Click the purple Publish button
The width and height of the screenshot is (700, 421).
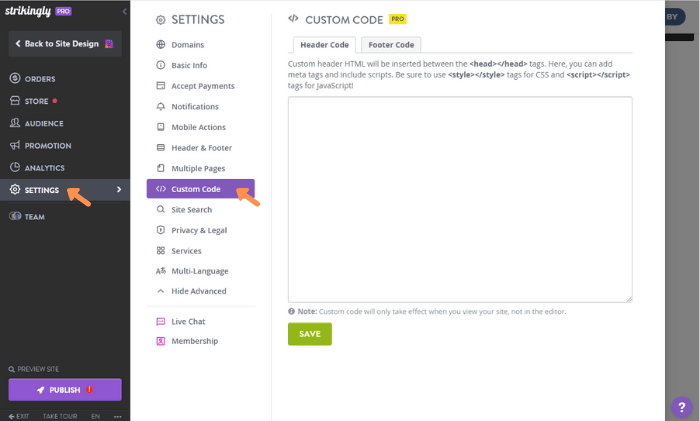coord(65,390)
